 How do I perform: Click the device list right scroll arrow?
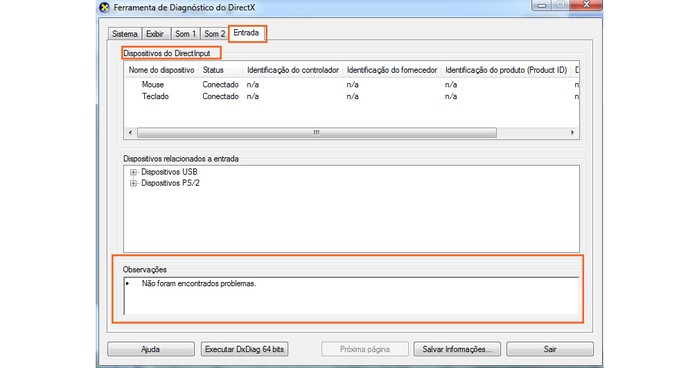tap(572, 132)
